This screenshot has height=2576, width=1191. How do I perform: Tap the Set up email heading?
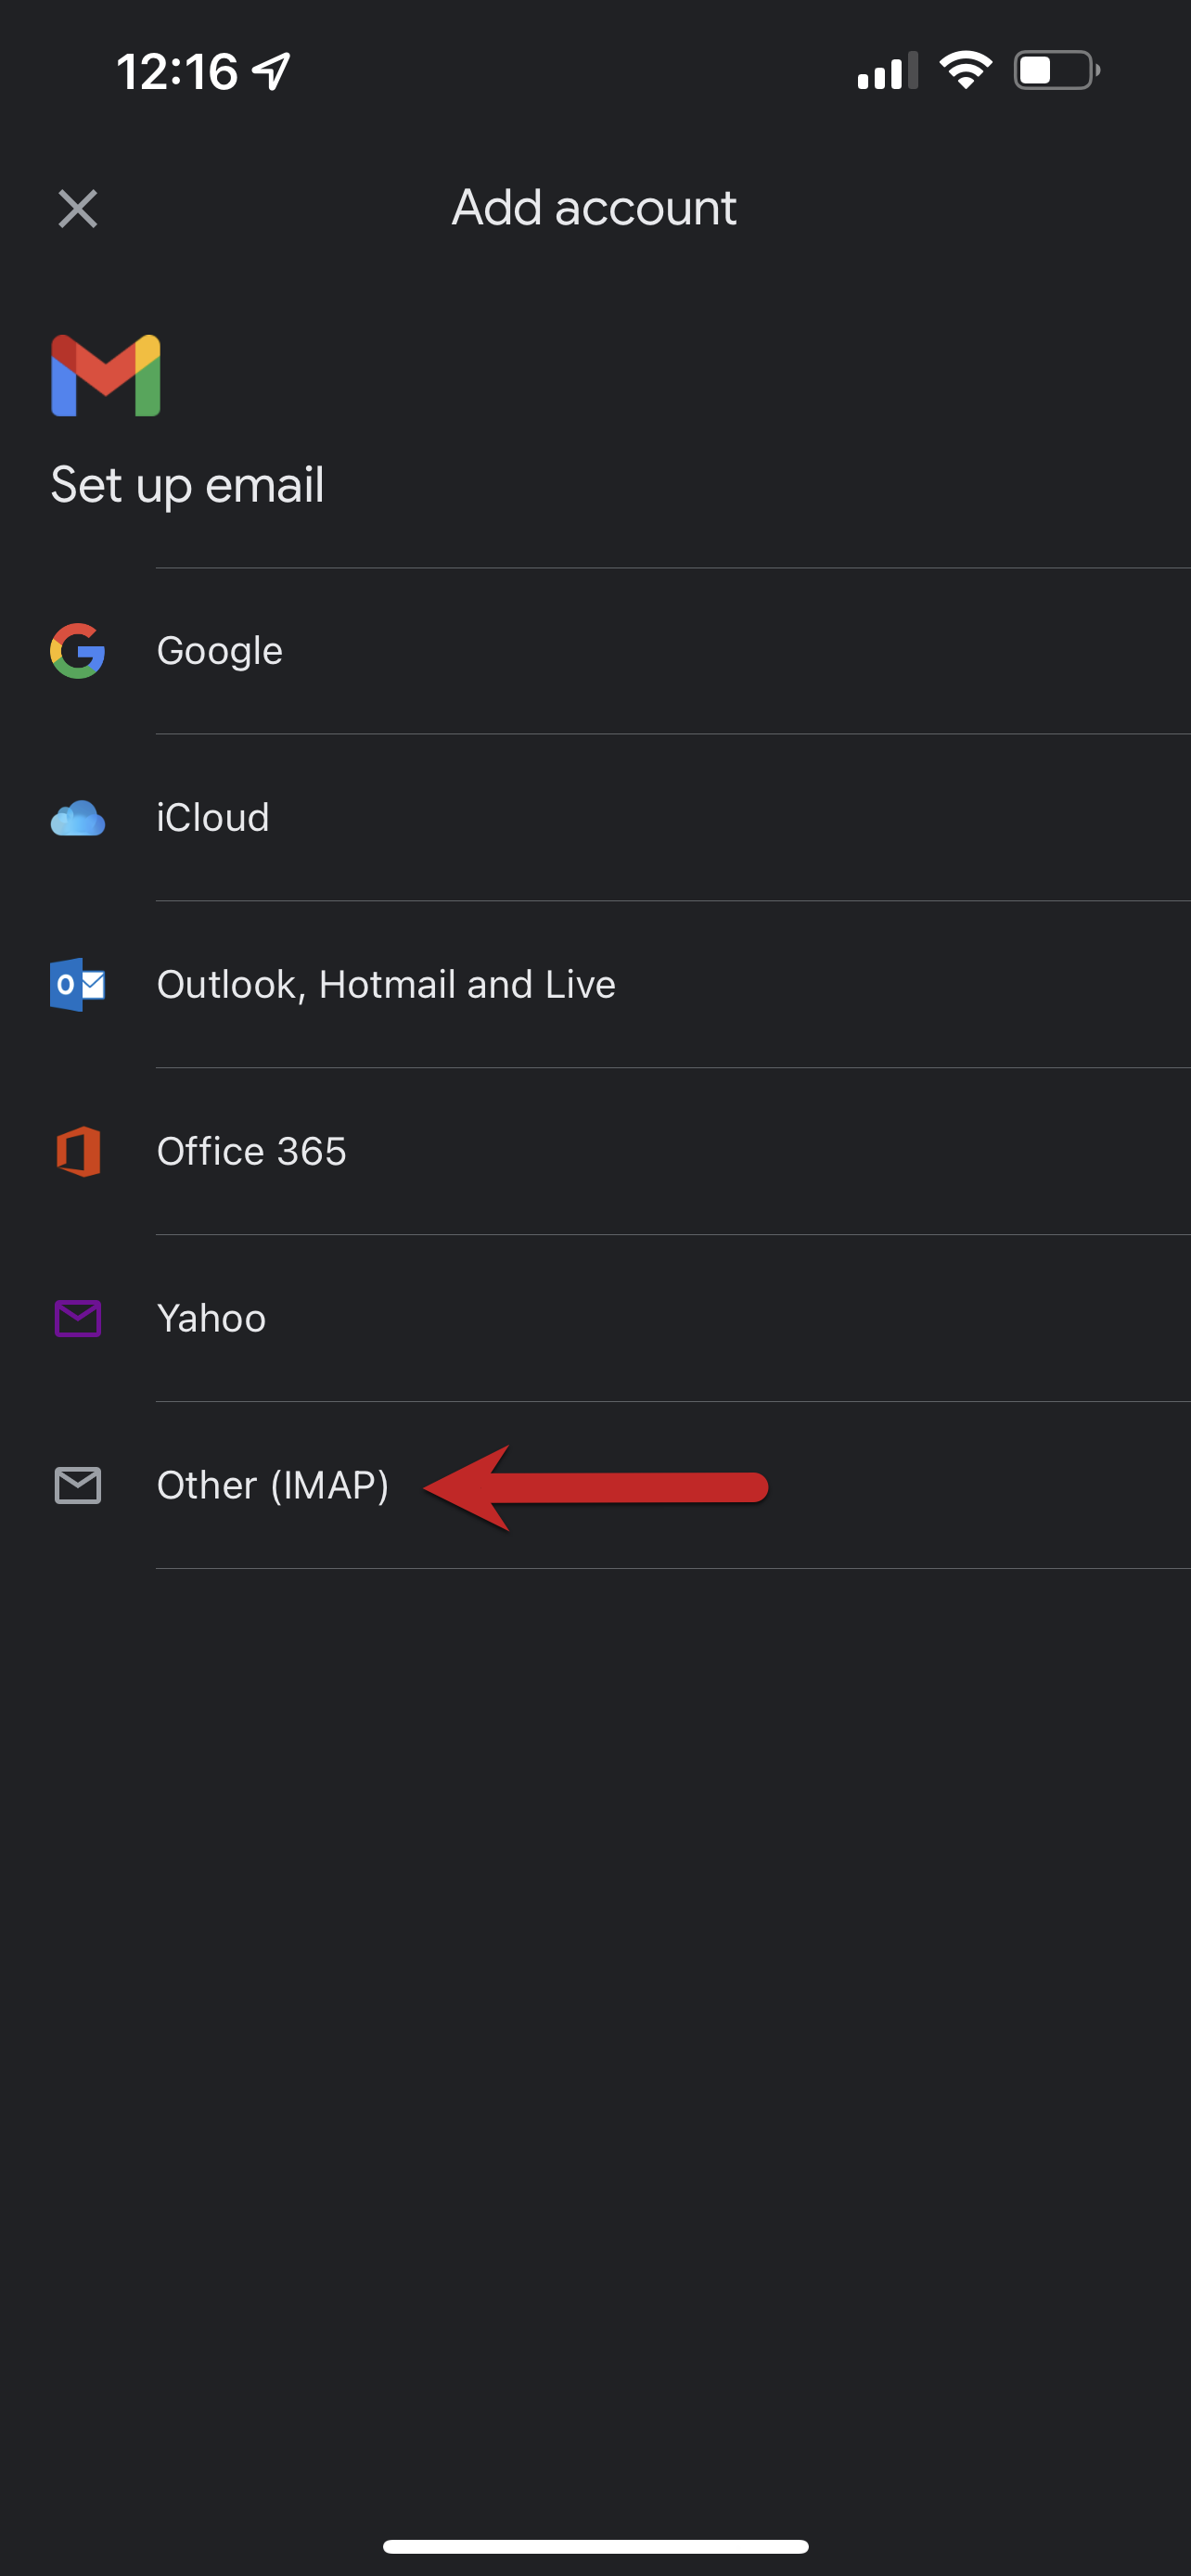point(187,486)
